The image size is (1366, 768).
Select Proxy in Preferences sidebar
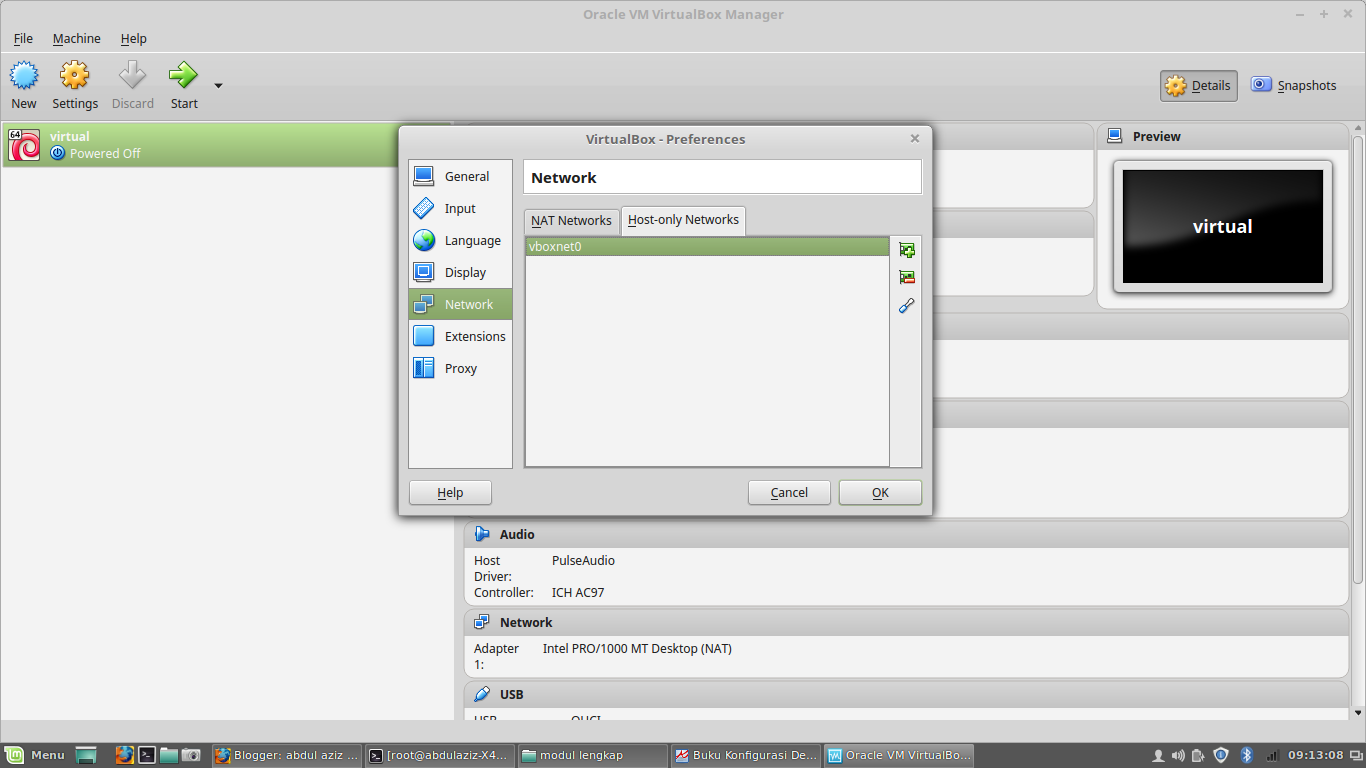click(x=460, y=368)
